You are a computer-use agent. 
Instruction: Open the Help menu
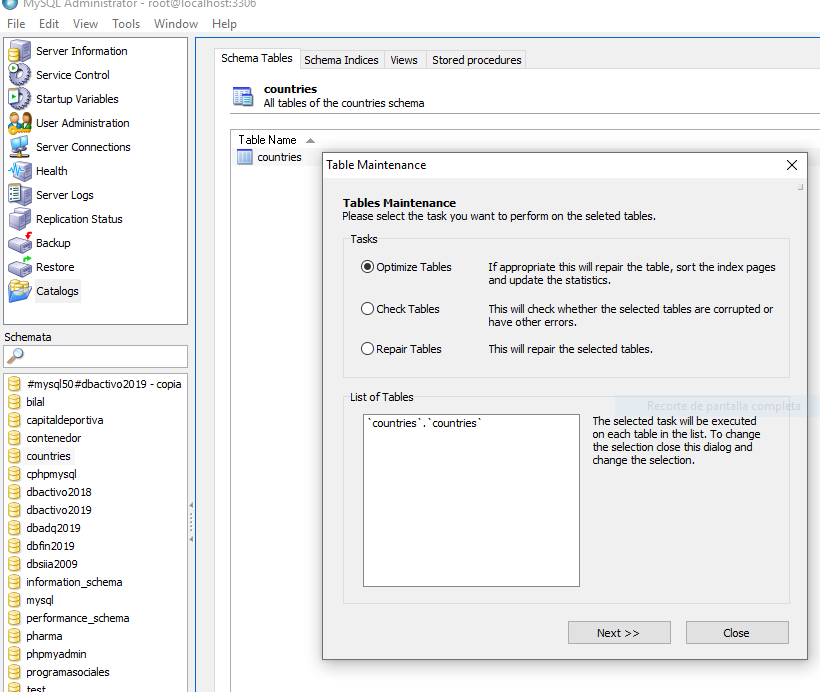(224, 24)
